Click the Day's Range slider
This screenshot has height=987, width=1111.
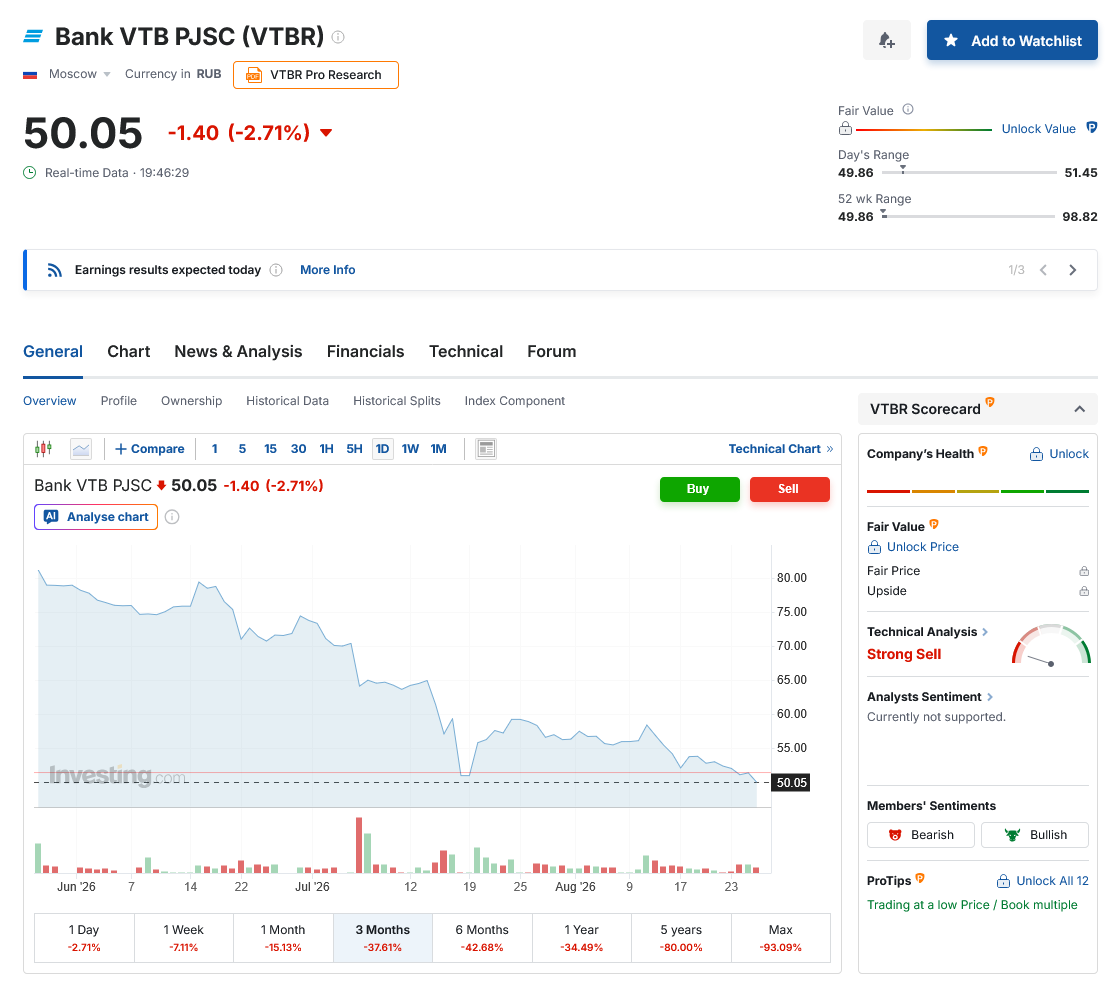point(969,172)
